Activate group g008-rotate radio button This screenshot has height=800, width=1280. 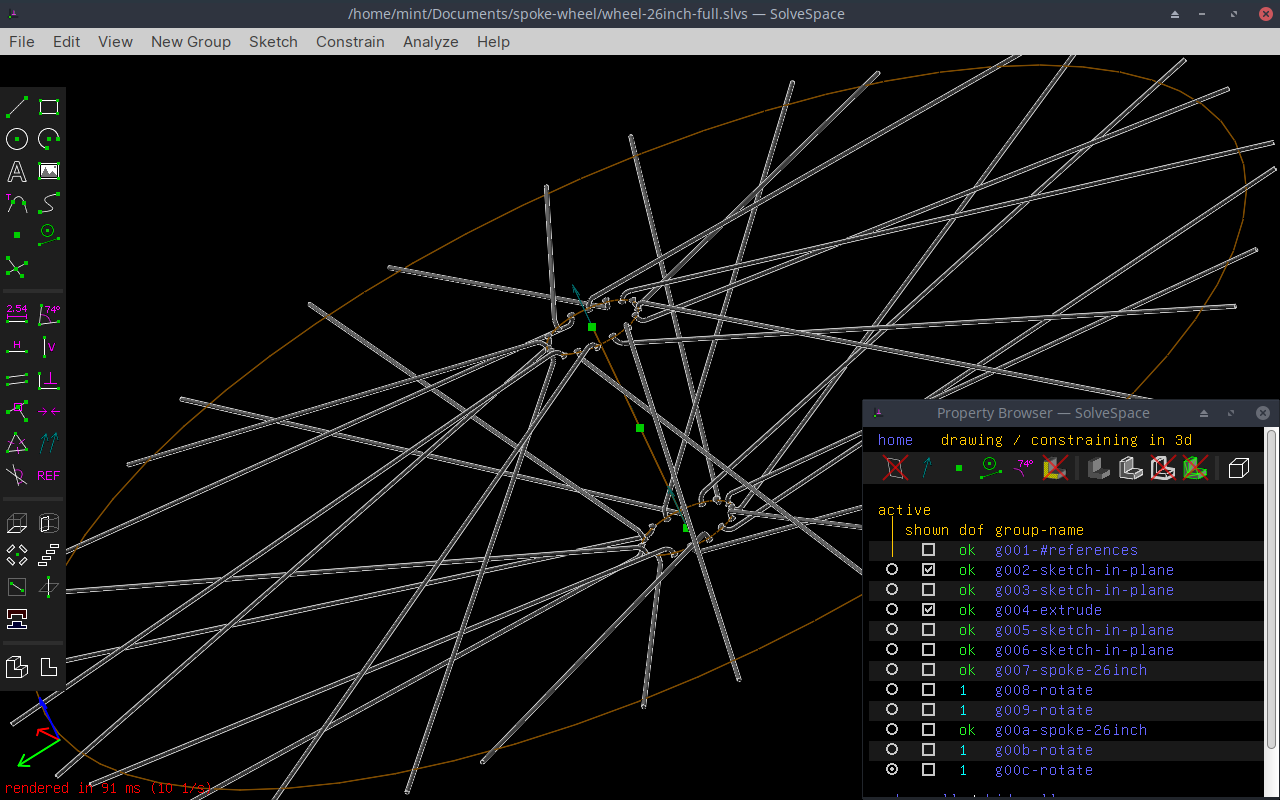coord(892,690)
